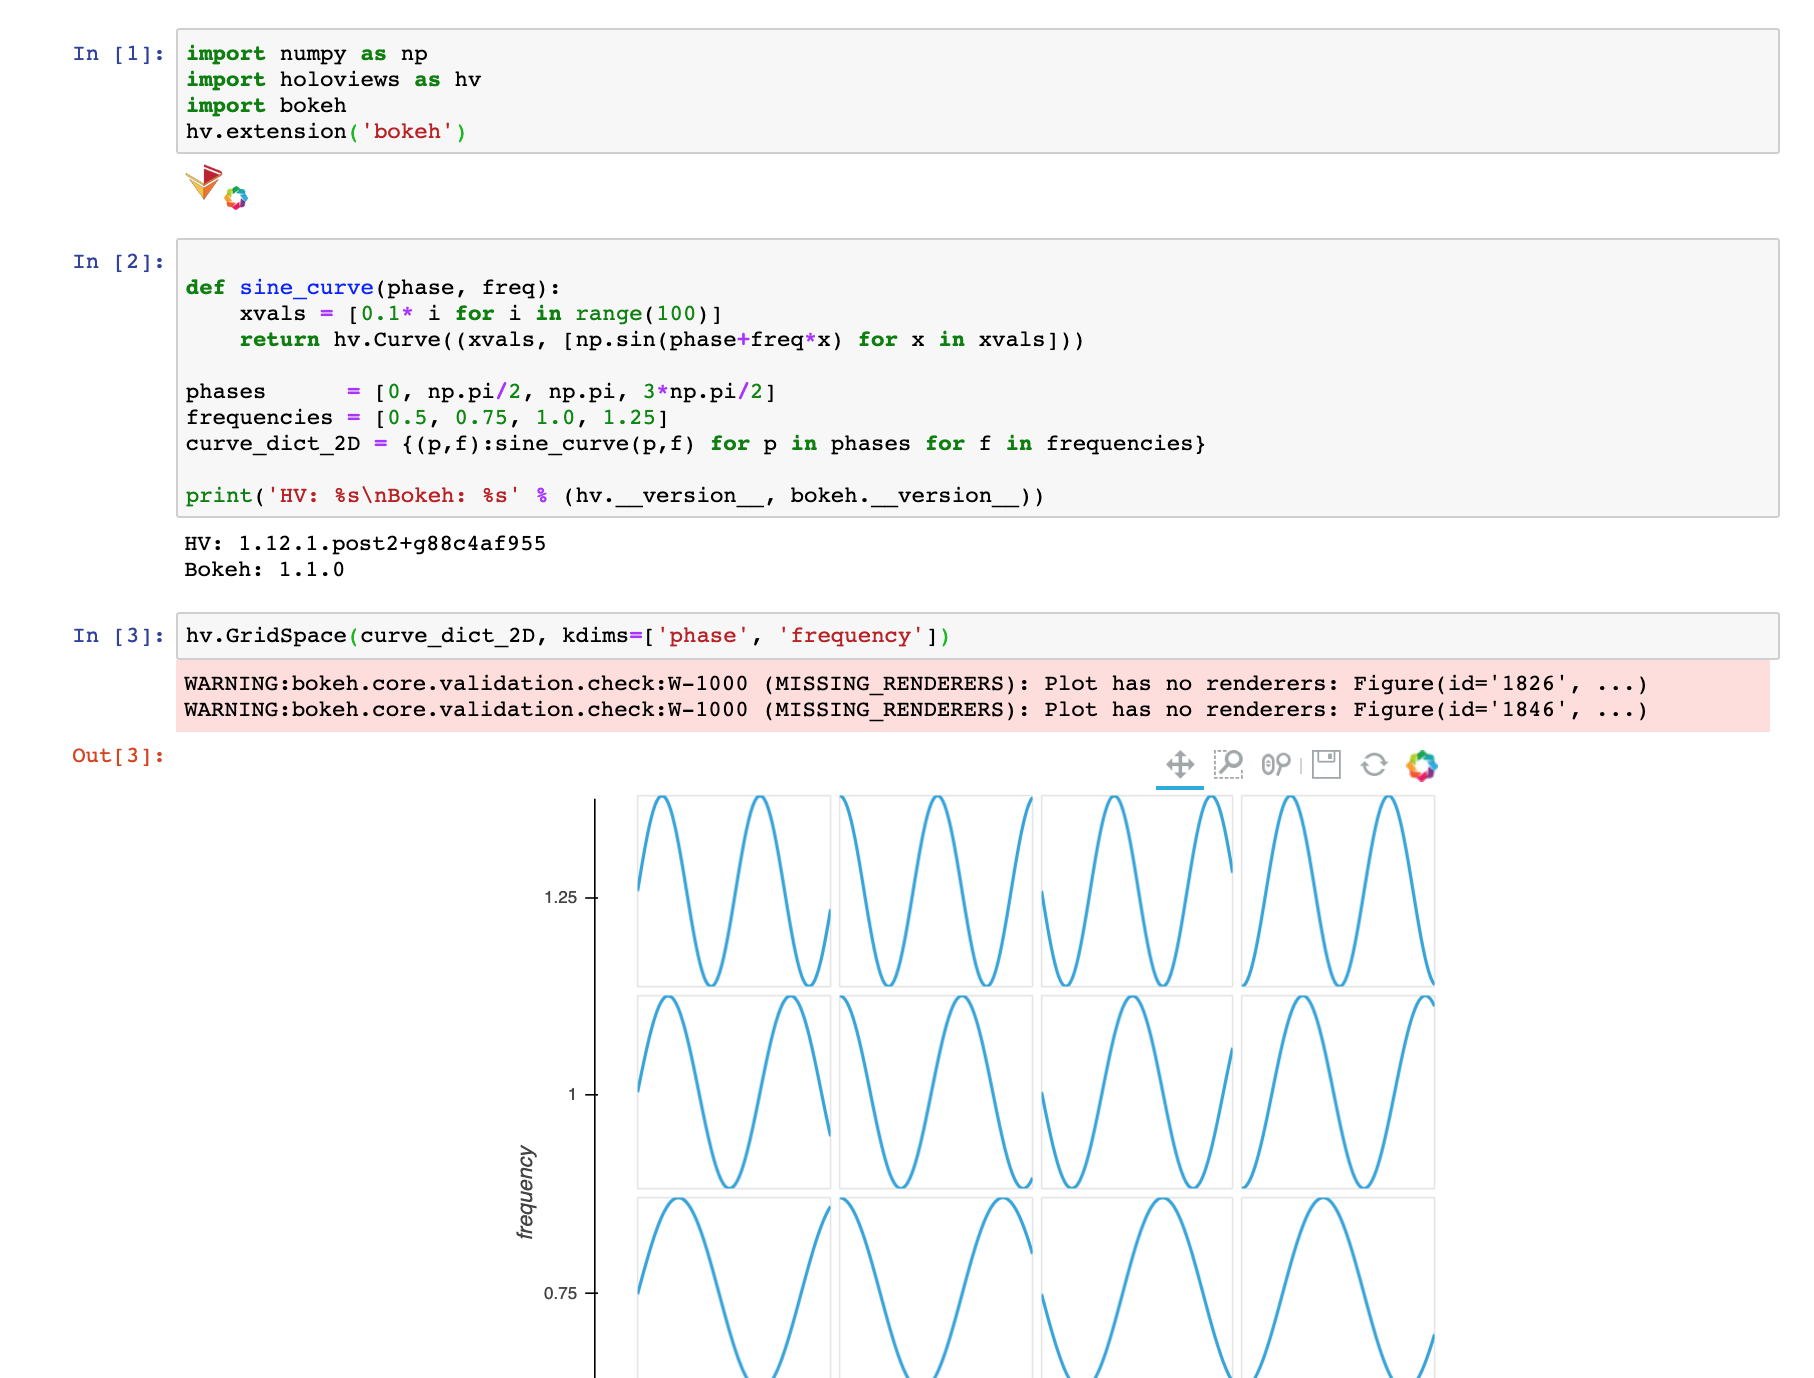Click the 0.75 tick label on frequency axis

[561, 1293]
